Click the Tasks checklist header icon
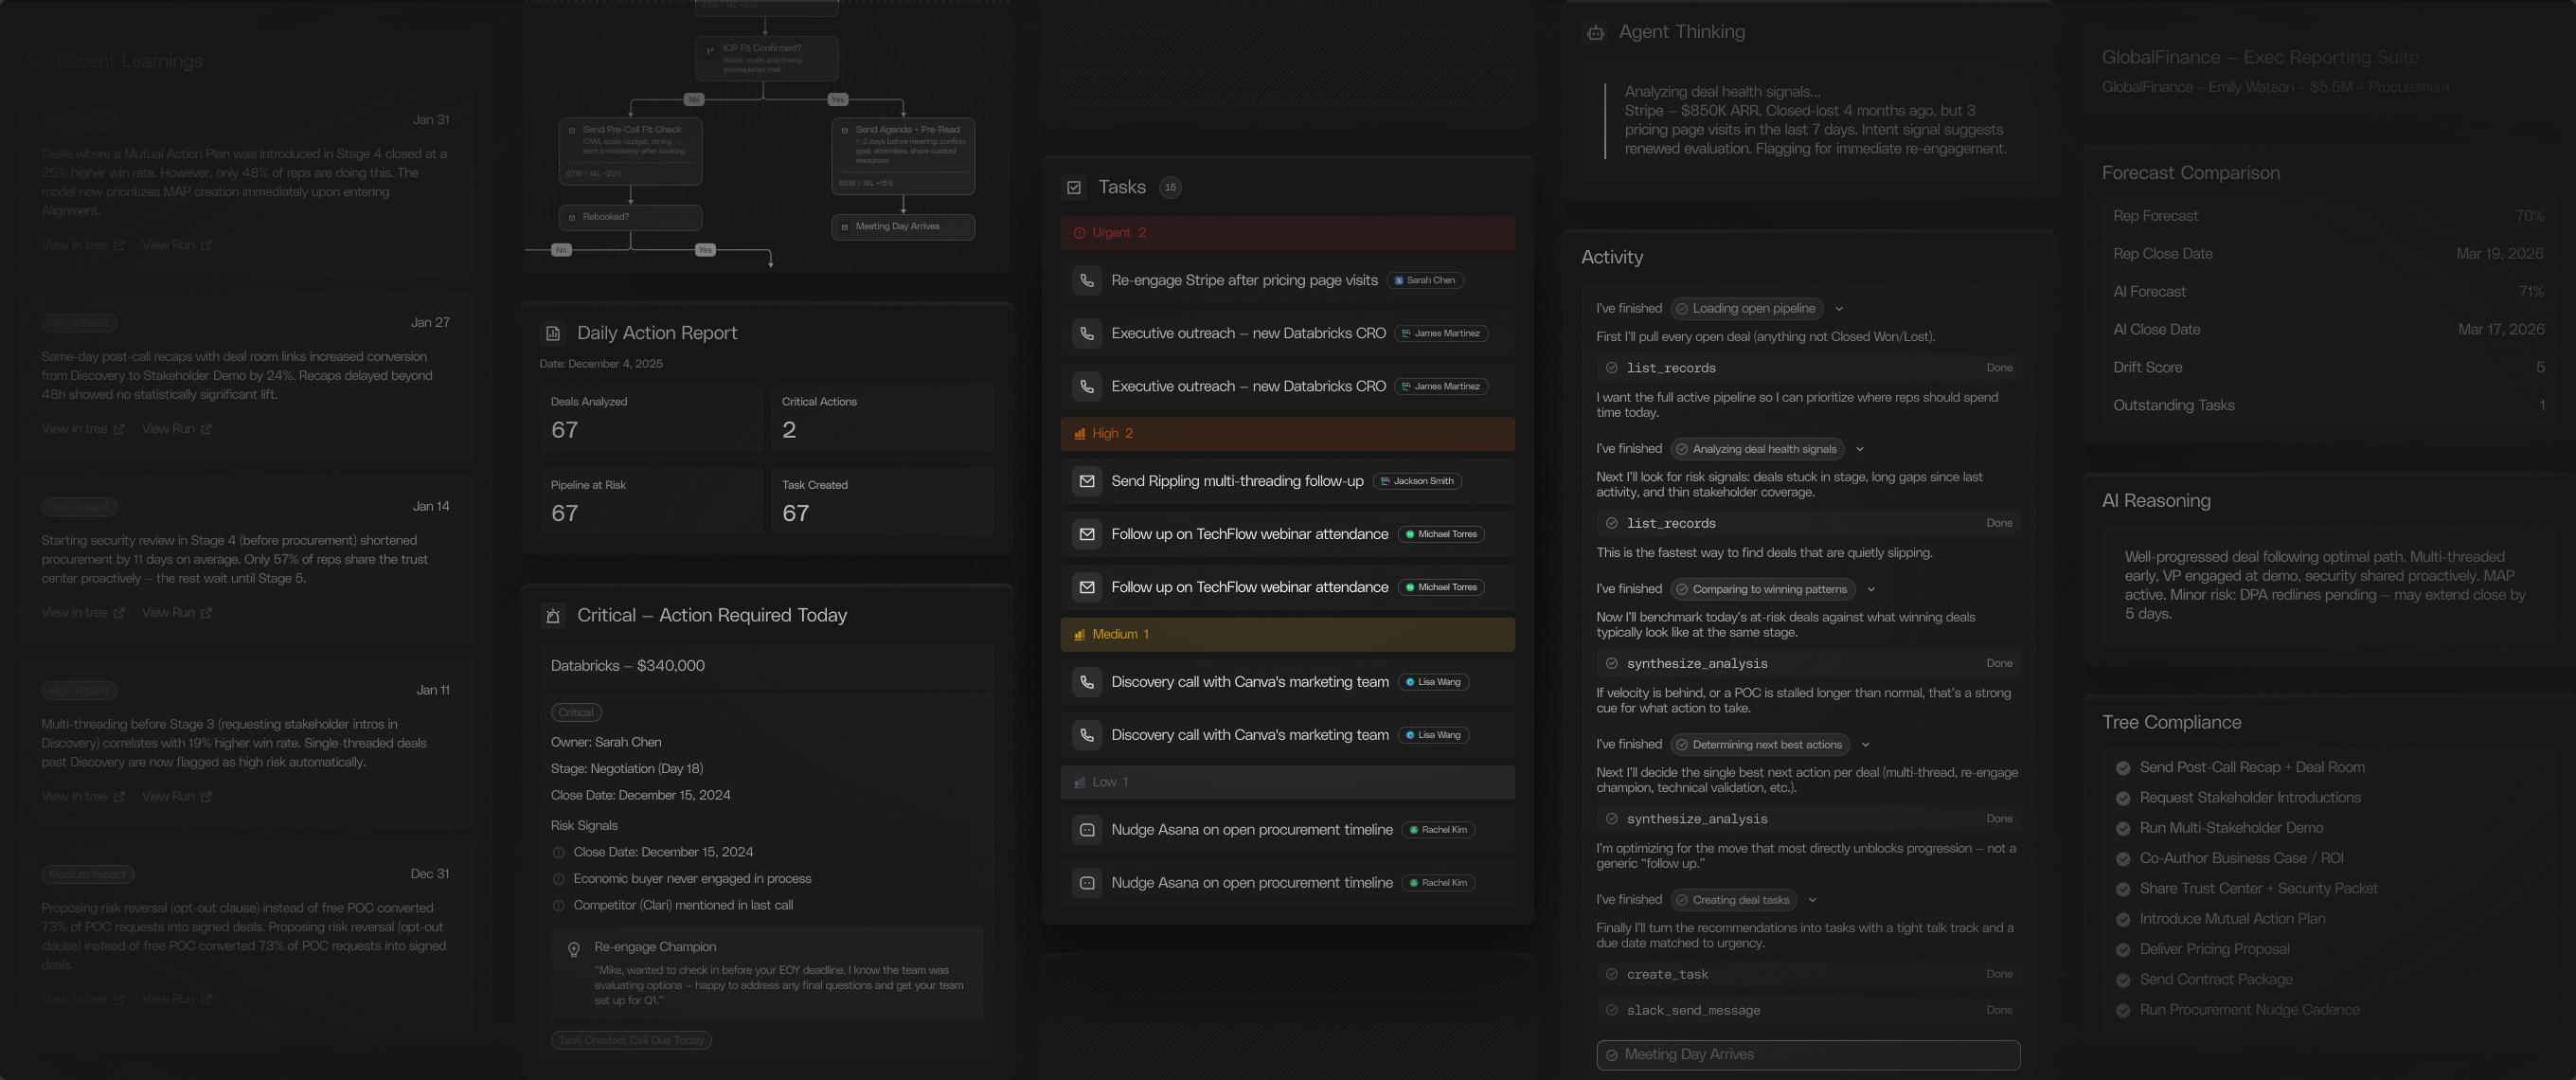This screenshot has height=1080, width=2576. pos(1074,187)
